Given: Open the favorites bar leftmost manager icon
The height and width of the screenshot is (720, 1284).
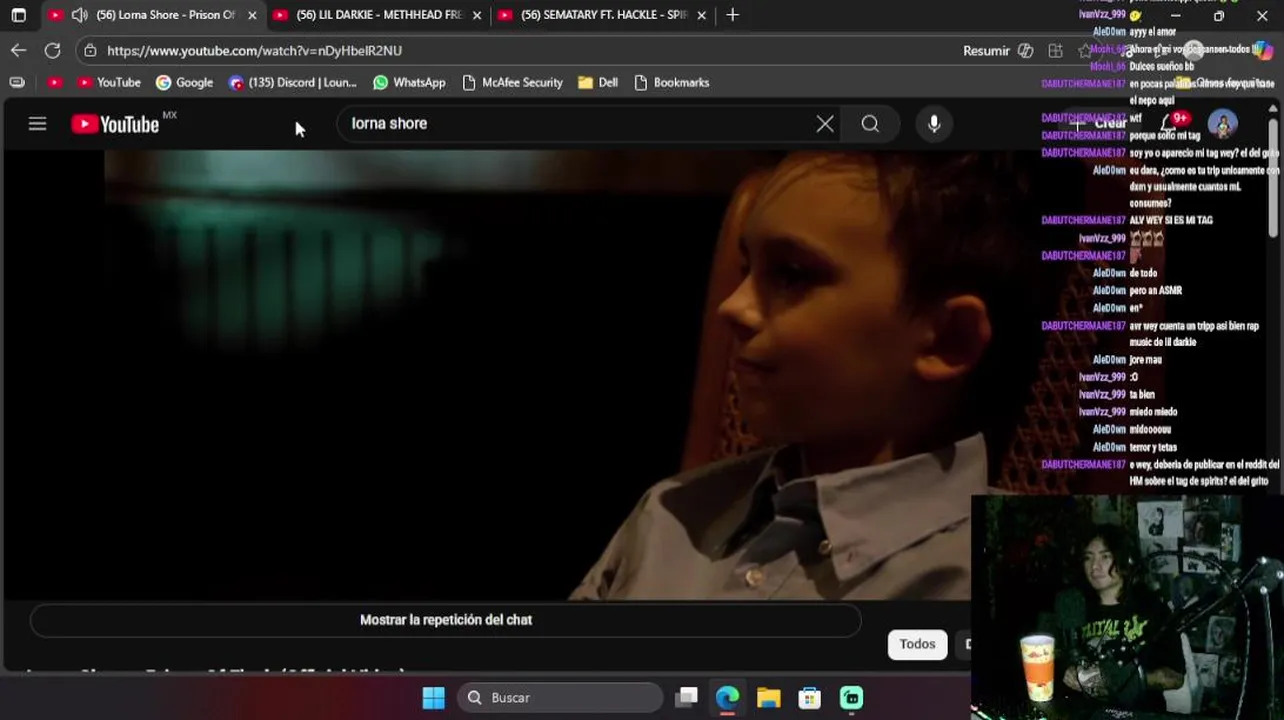Looking at the screenshot, I should click(x=17, y=83).
